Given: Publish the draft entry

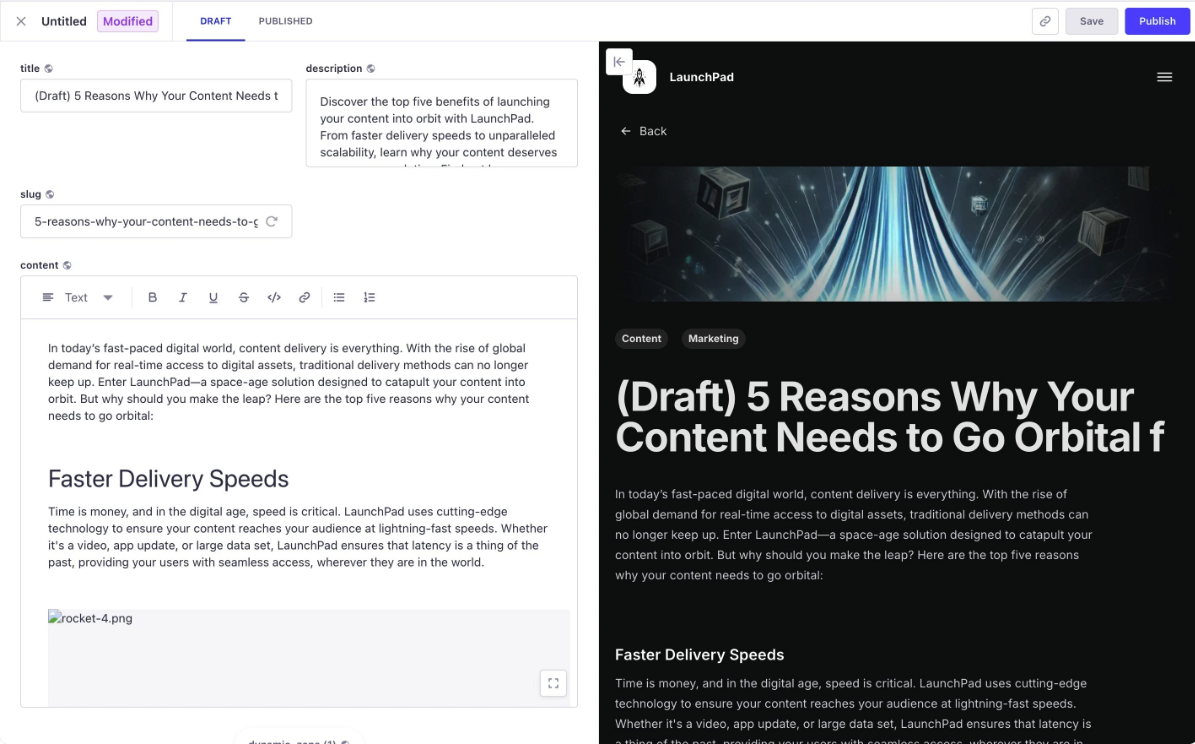Looking at the screenshot, I should coord(1157,21).
